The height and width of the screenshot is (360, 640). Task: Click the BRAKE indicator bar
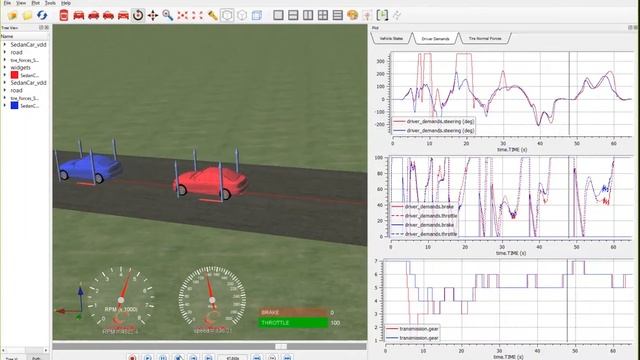(x=293, y=312)
